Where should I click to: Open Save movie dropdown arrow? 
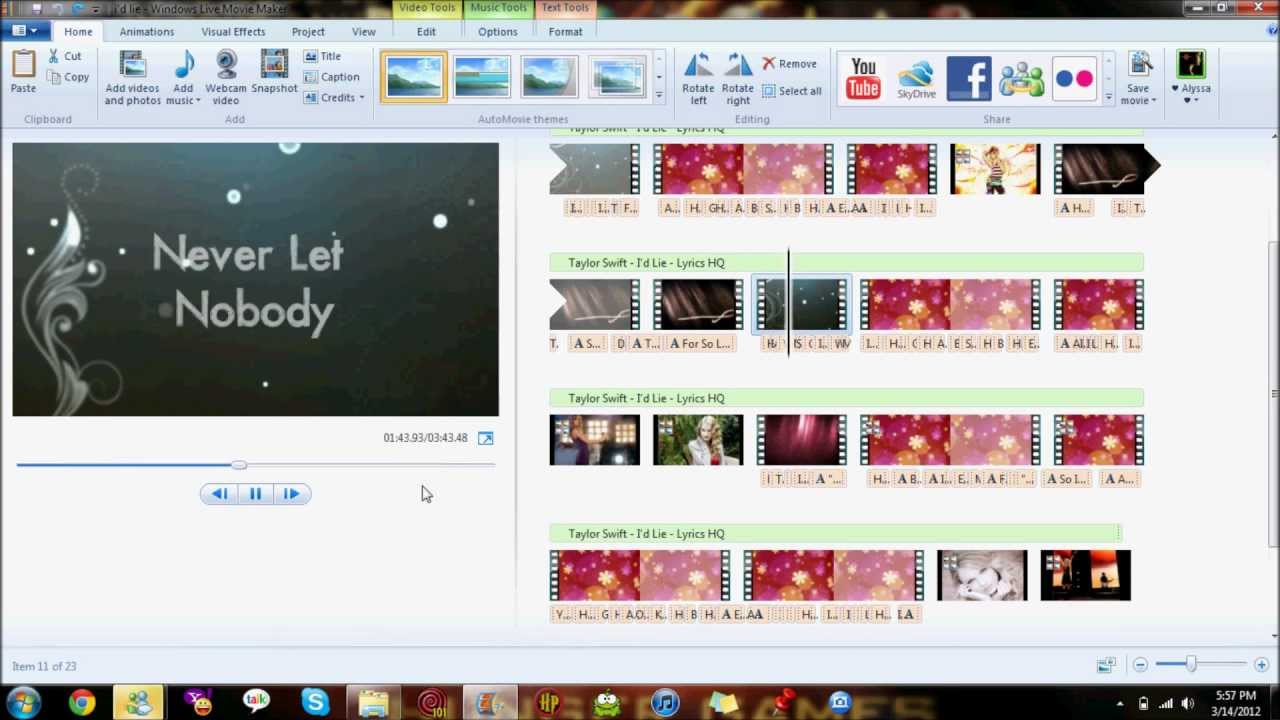[x=1153, y=101]
